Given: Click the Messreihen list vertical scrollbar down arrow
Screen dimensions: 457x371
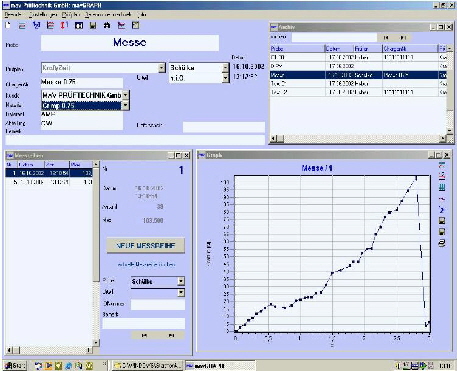Looking at the screenshot, I should click(96, 343).
